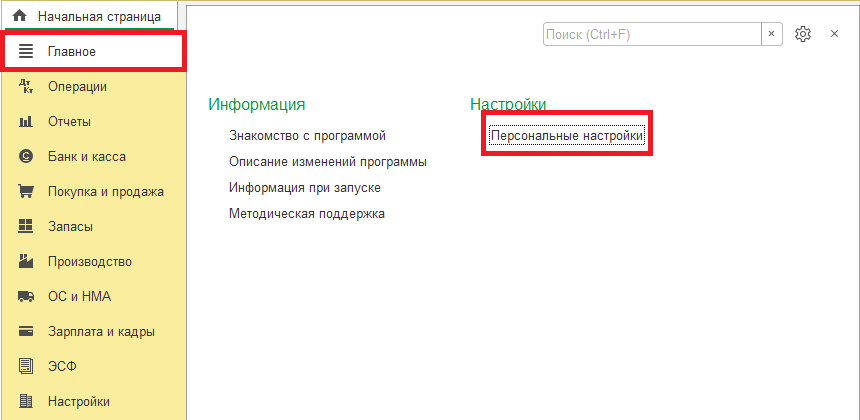Open Методическая поддержка link
Image resolution: width=860 pixels, height=420 pixels.
coord(306,213)
